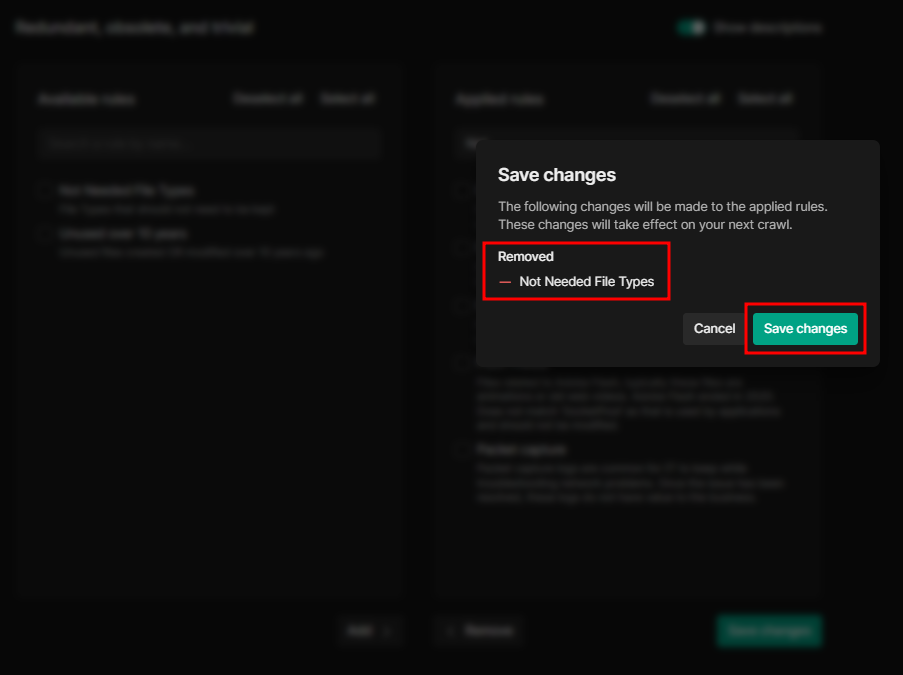Click Deselect all in Available rules panel
This screenshot has width=903, height=675.
(x=267, y=99)
